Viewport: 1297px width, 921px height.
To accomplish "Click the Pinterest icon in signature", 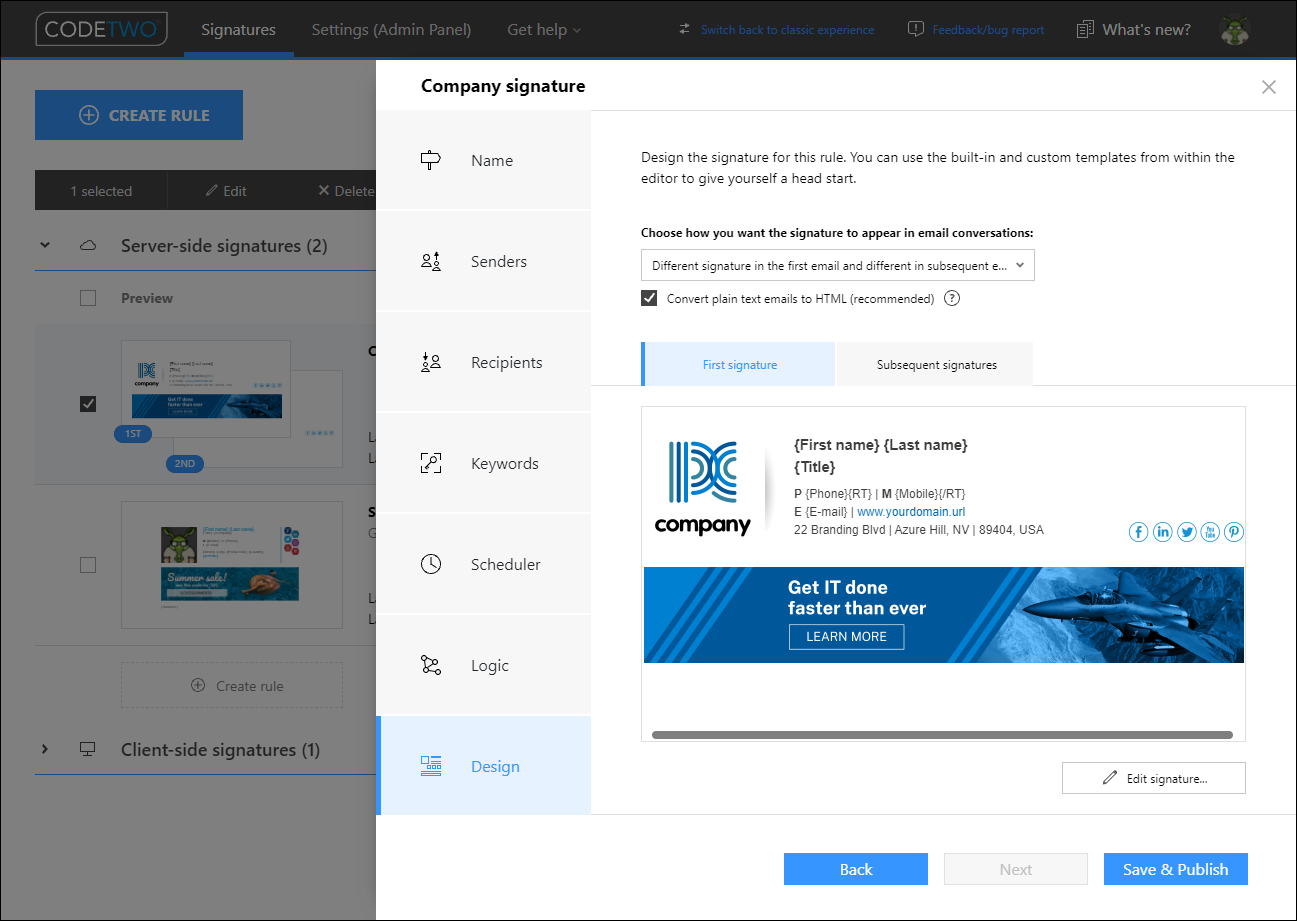I will (x=1235, y=532).
